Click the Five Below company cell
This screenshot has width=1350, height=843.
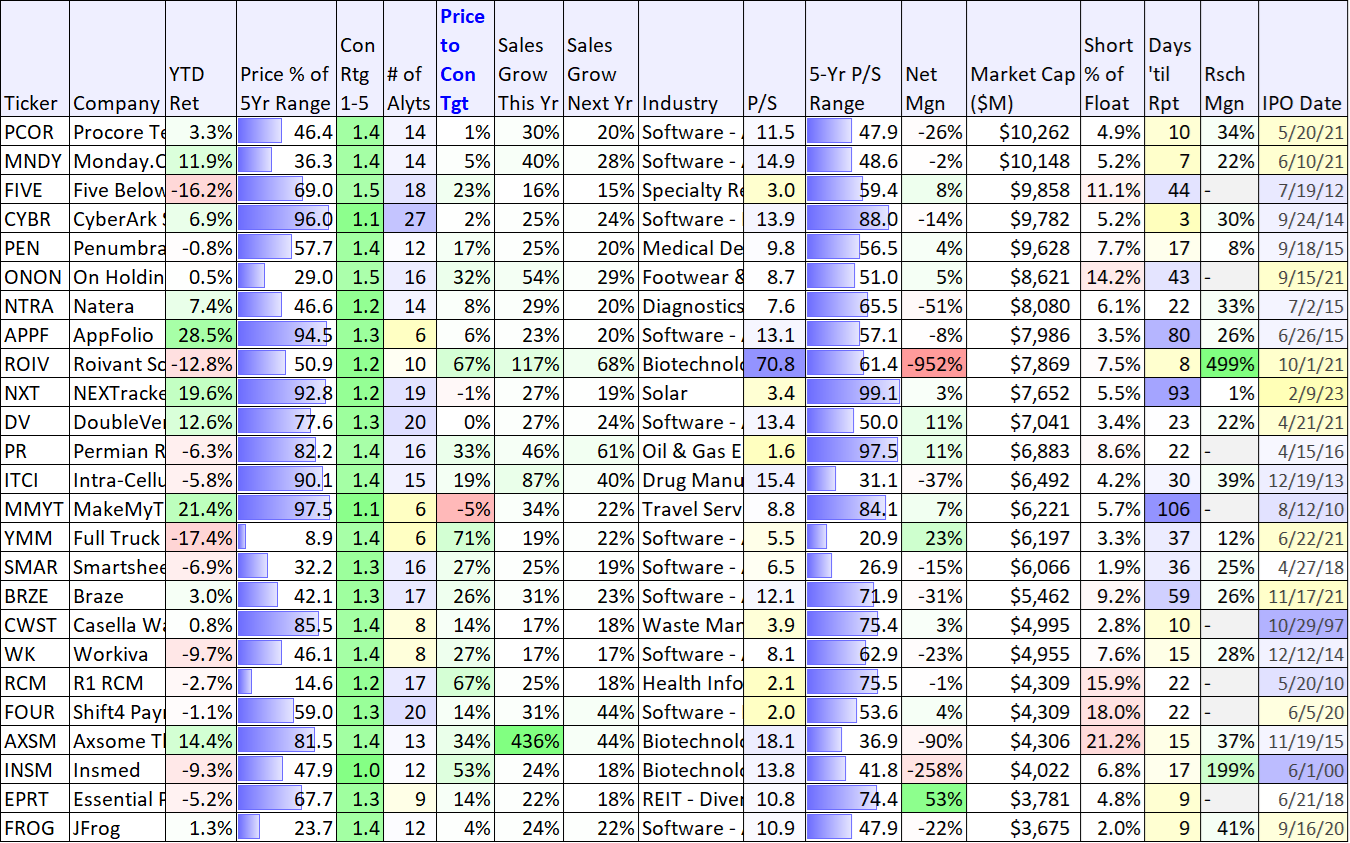coord(119,190)
